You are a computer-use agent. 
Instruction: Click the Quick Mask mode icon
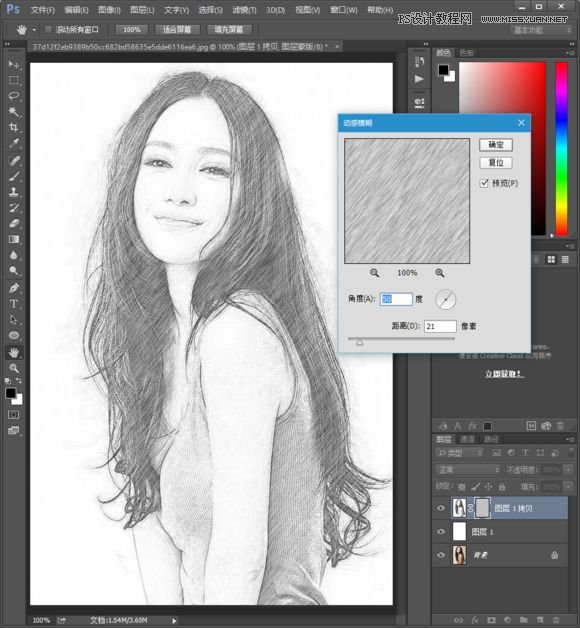pos(14,415)
